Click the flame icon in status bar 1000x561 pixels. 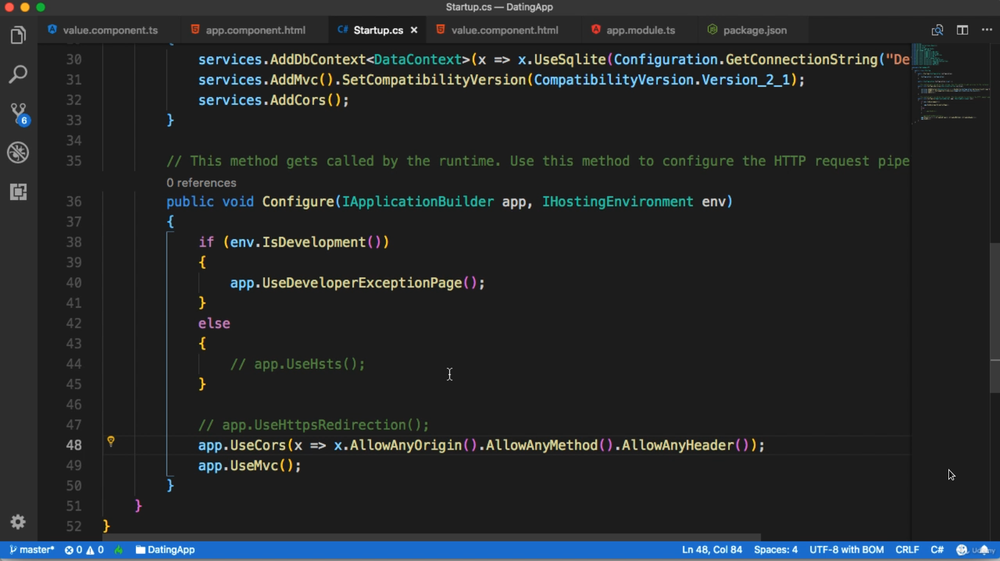point(119,550)
